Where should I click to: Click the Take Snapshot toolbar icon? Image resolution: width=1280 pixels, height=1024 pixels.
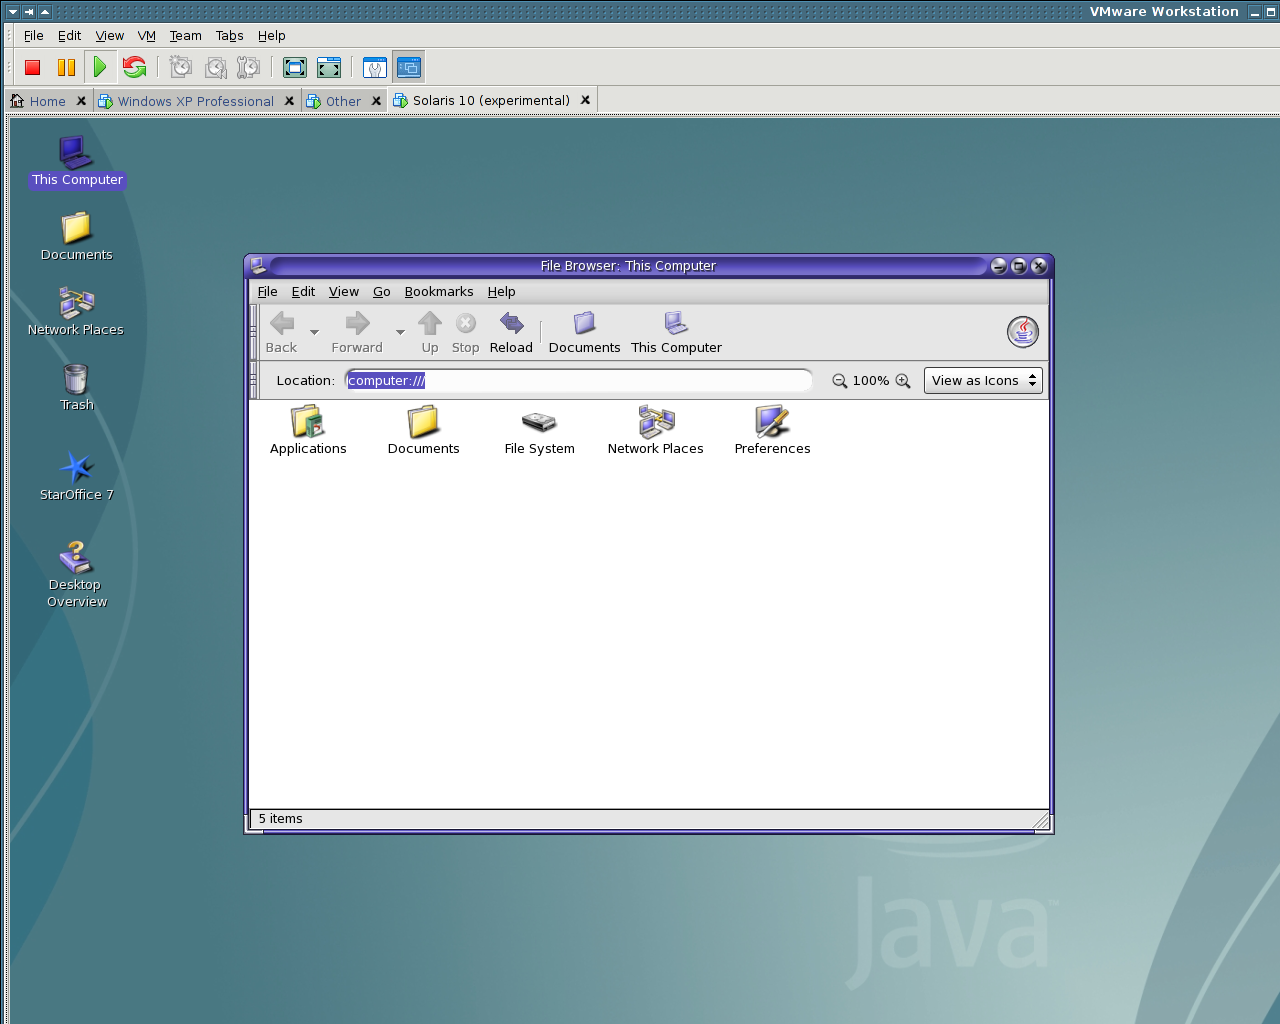point(181,67)
